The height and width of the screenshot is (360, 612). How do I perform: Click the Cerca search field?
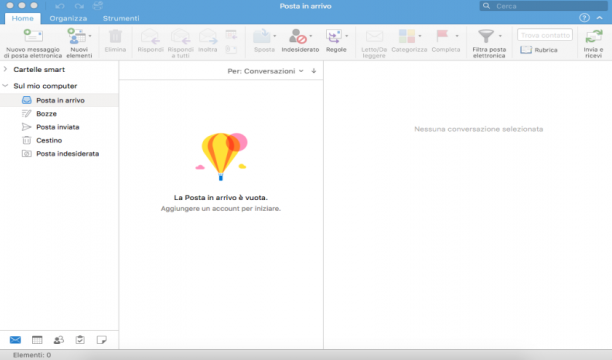pos(543,6)
